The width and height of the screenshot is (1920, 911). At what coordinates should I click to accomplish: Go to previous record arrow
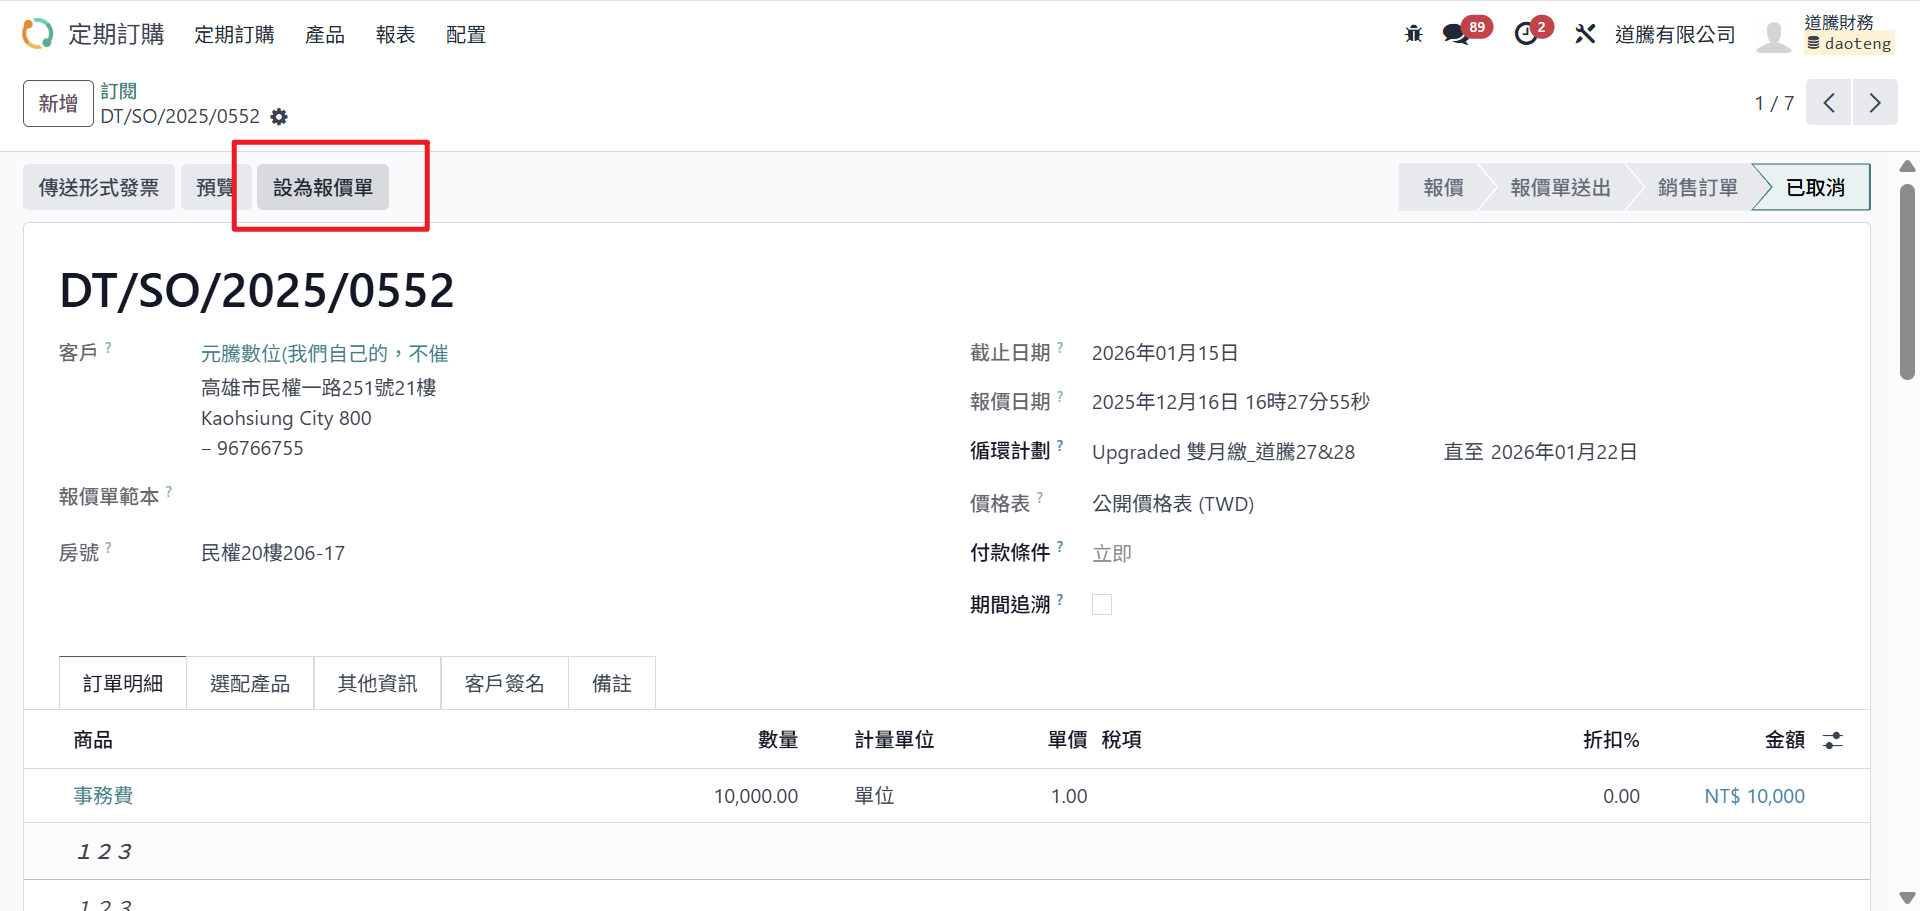(x=1829, y=103)
